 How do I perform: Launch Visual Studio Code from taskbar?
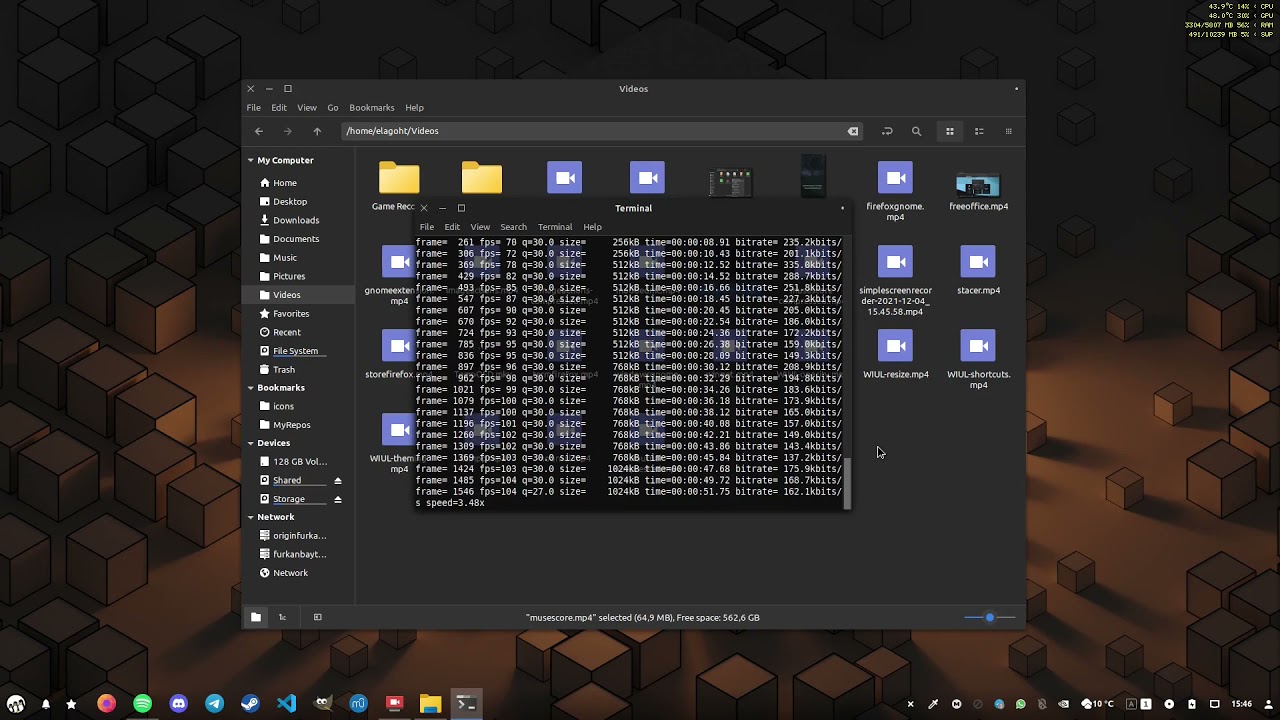[x=286, y=704]
